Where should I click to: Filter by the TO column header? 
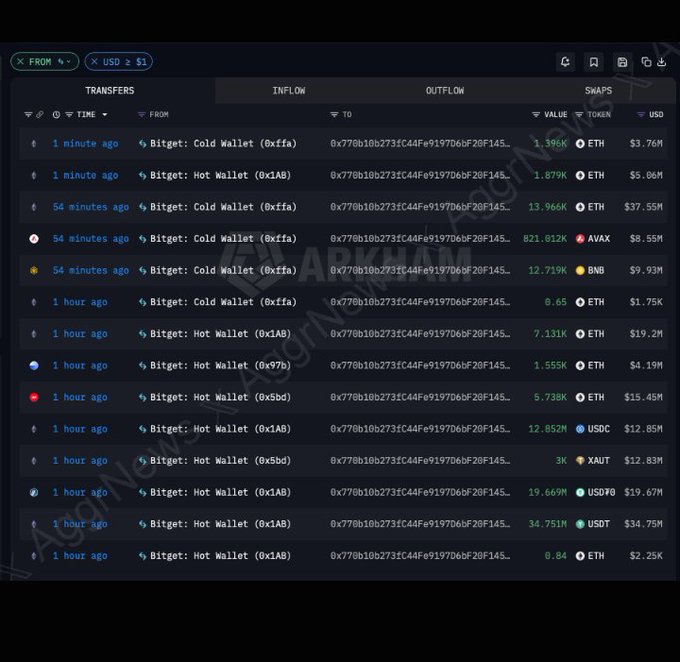coord(341,115)
